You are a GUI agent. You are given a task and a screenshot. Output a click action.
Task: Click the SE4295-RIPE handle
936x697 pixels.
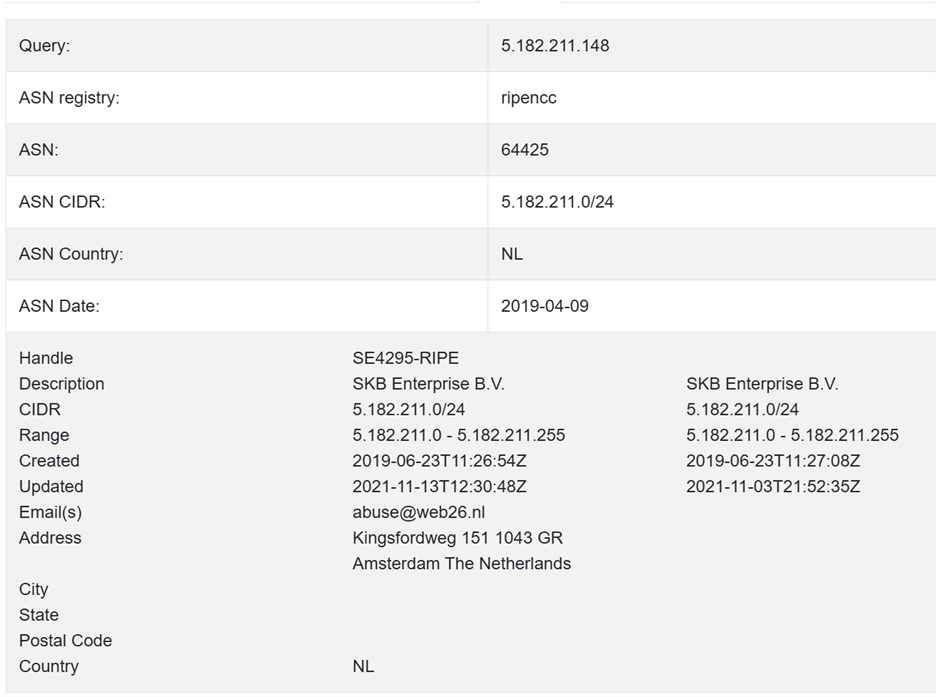[405, 358]
